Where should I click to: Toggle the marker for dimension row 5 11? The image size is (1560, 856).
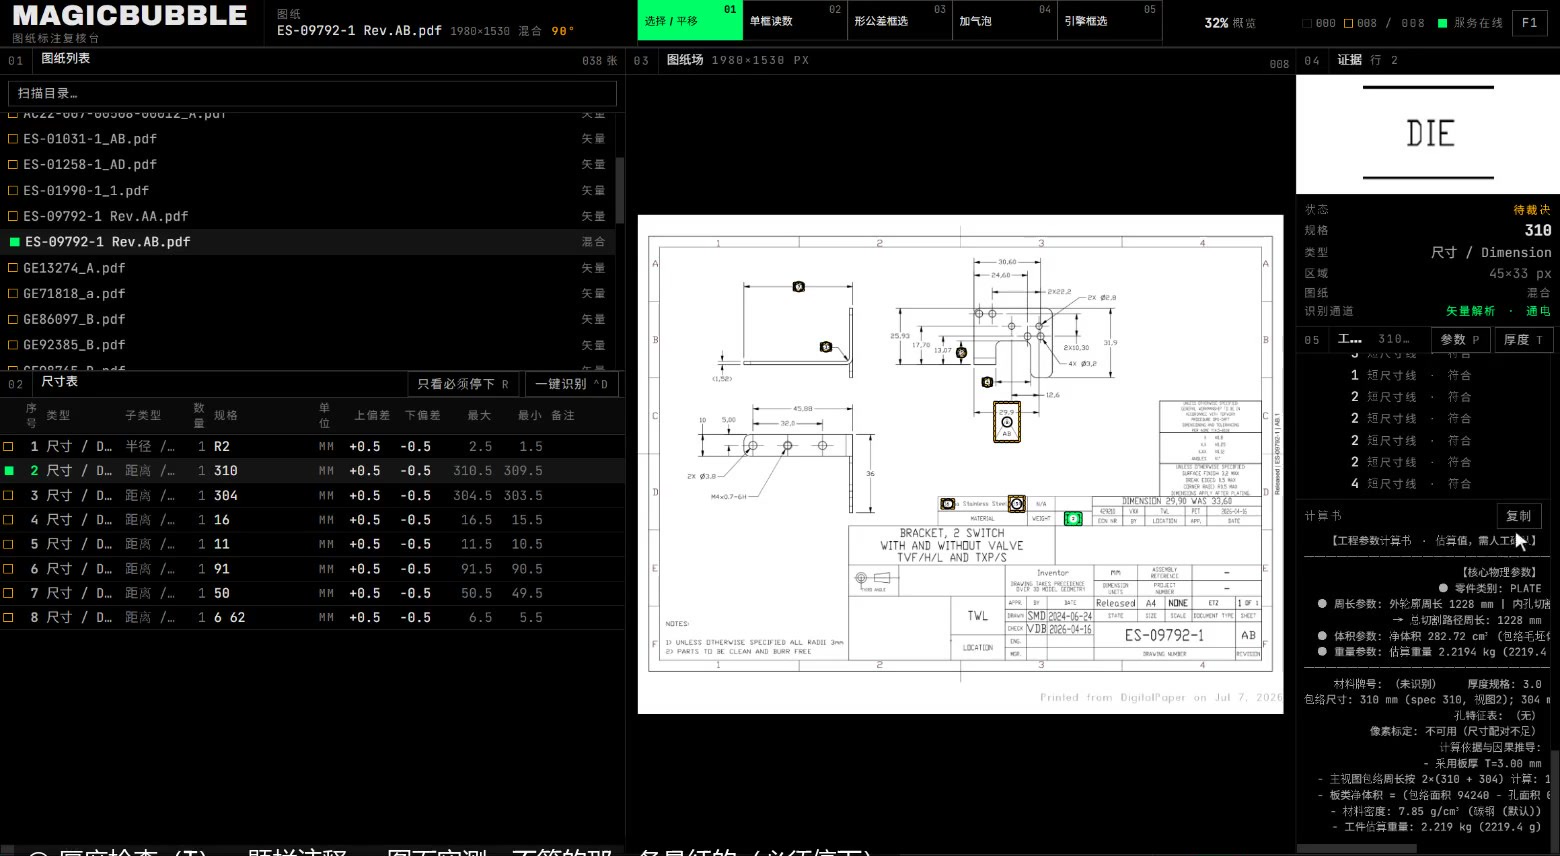click(9, 545)
